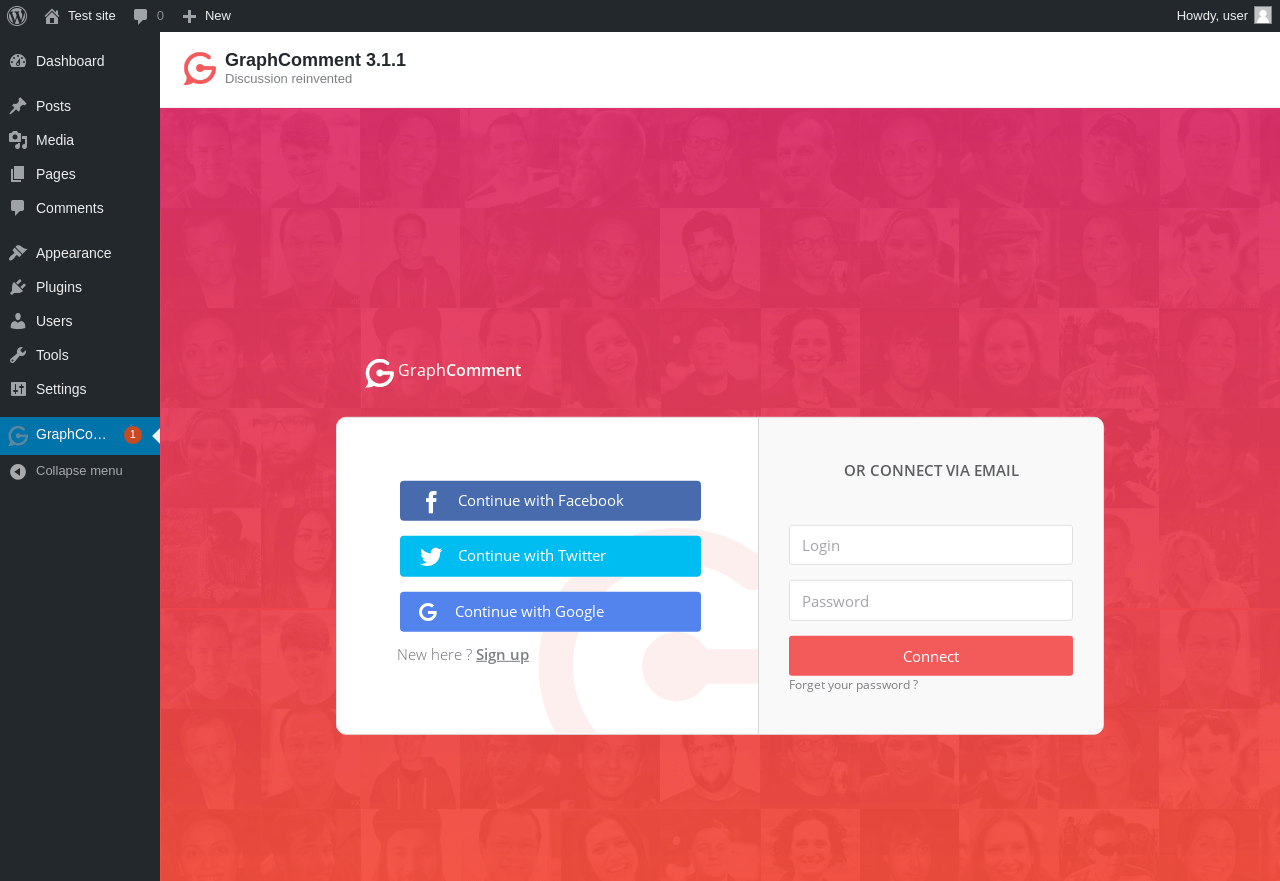Go to Plugins menu

[80, 287]
